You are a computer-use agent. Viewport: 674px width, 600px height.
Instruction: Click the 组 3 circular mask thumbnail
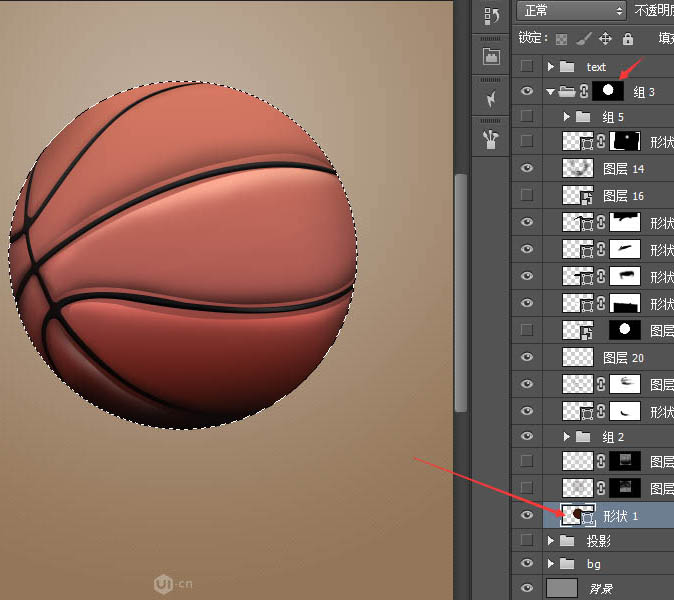click(x=608, y=91)
